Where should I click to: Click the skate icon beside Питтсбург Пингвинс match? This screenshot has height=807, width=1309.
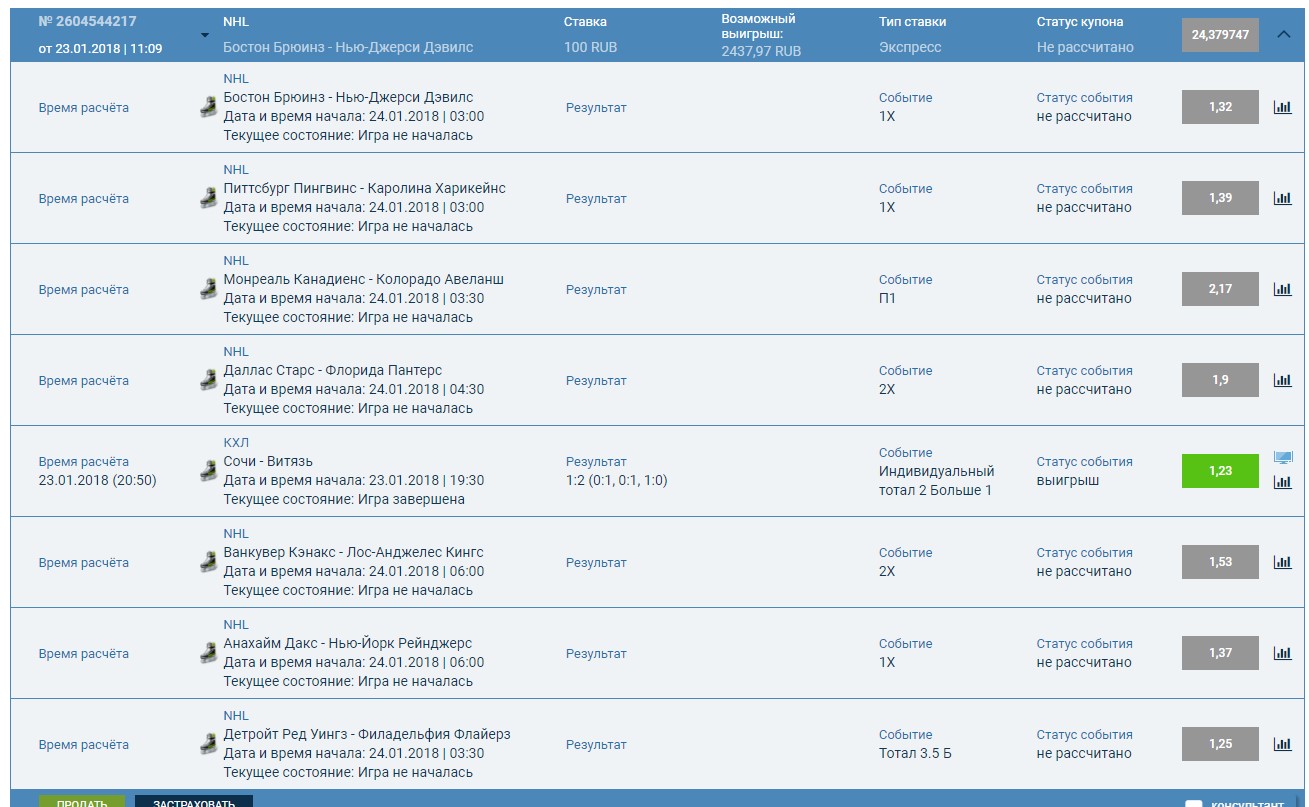tap(208, 198)
